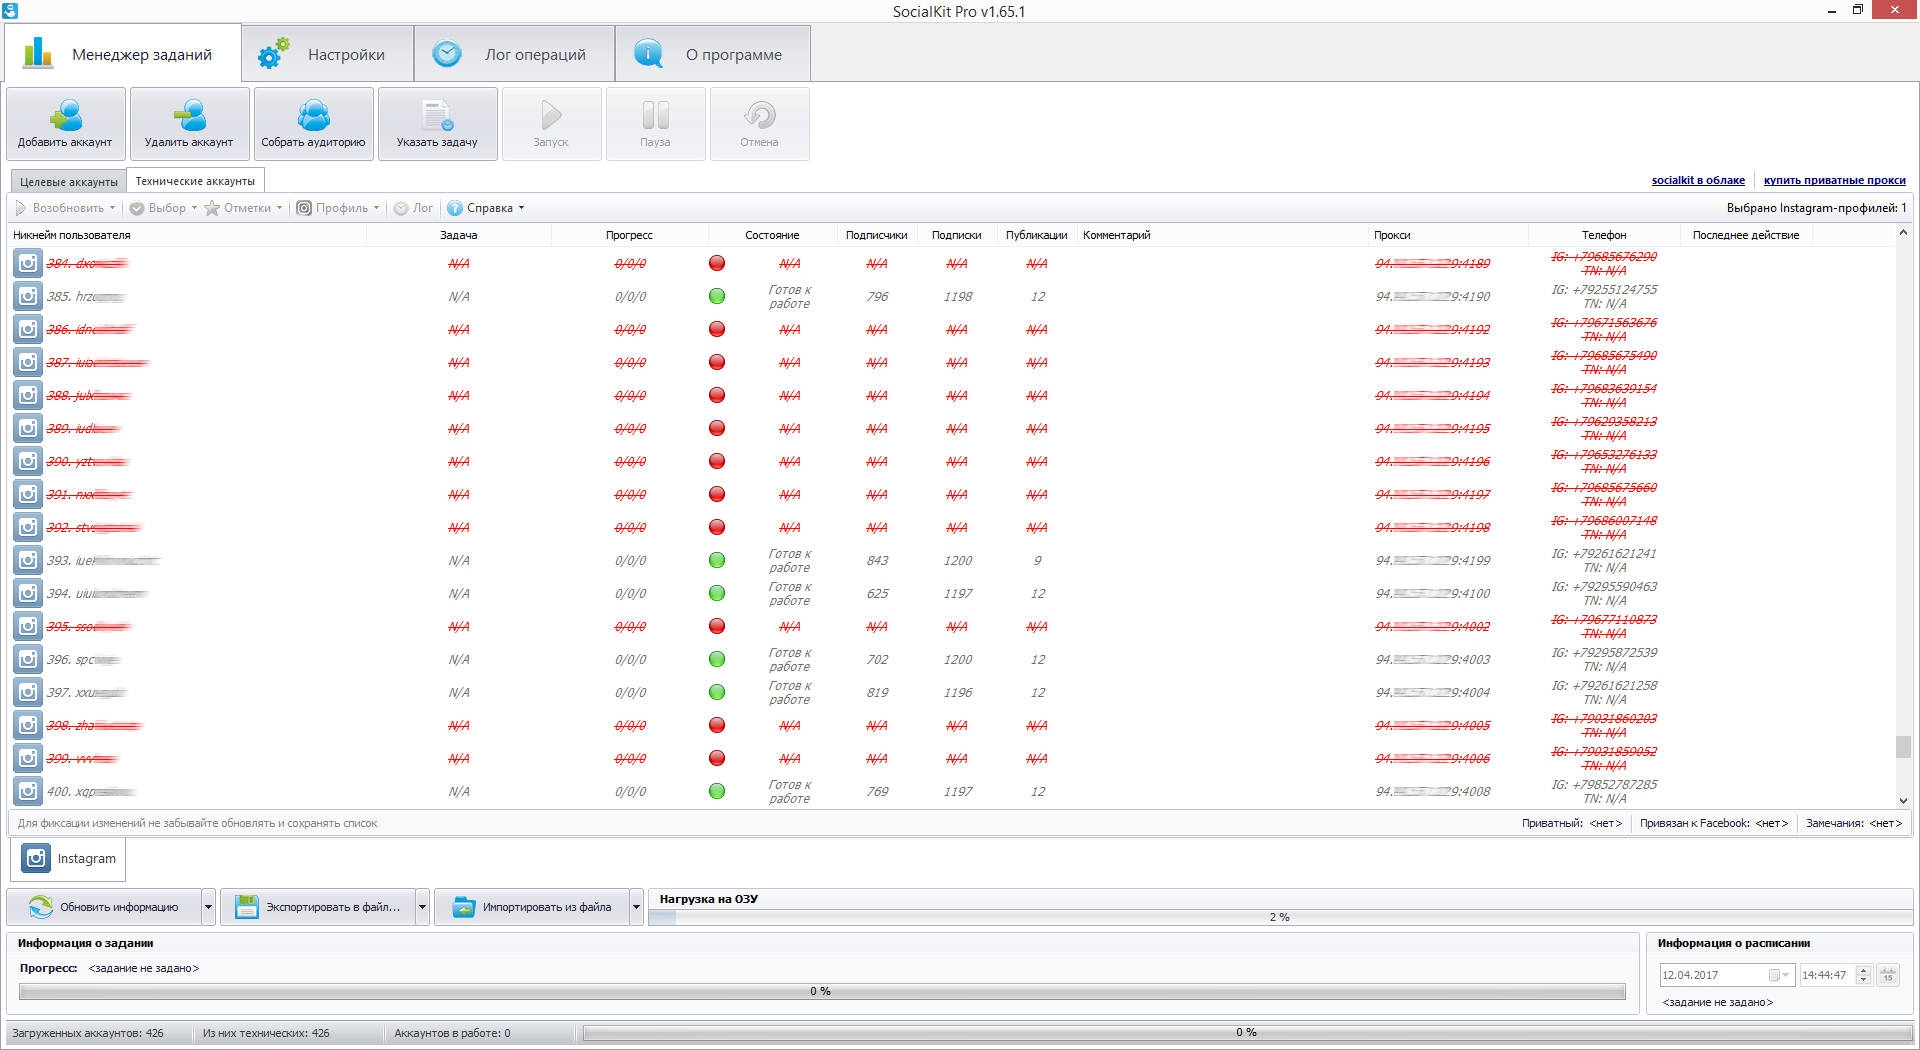This screenshot has height=1050, width=1920.
Task: Expand the Отметки dropdown menu
Action: pyautogui.click(x=279, y=208)
